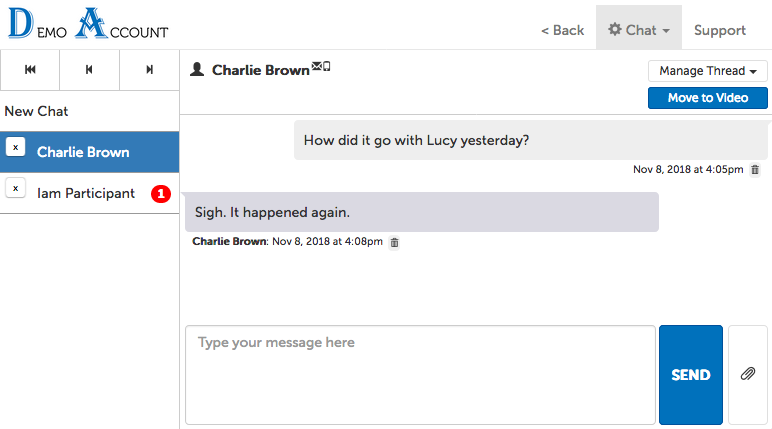Screen dimensions: 772x429
Task: Open the Iam Participant conversation
Action: (86, 193)
